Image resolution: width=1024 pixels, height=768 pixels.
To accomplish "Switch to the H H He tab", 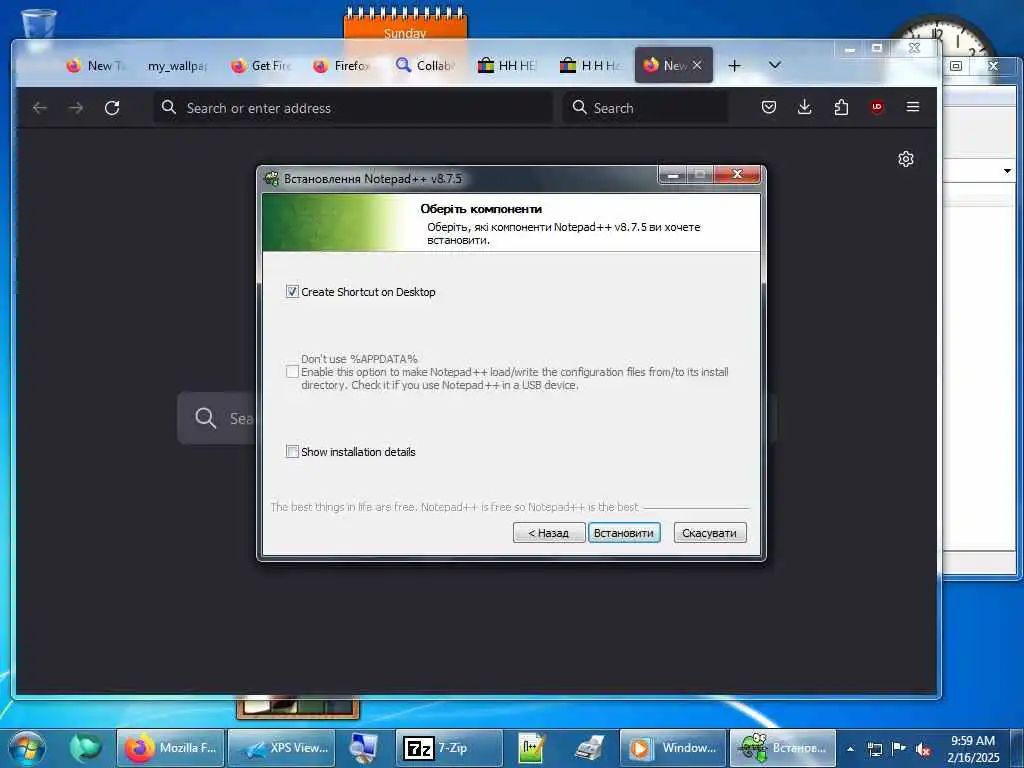I will tap(590, 65).
